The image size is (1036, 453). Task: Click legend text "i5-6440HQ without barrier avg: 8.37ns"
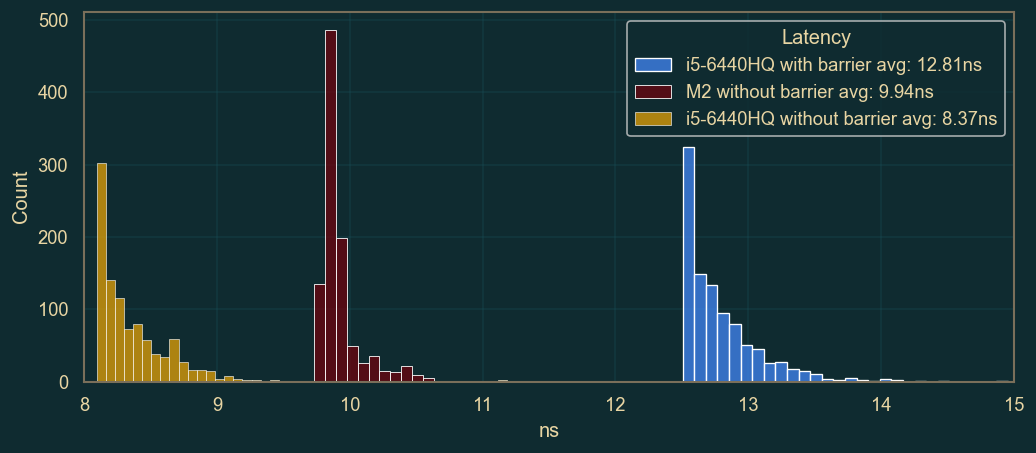[841, 119]
